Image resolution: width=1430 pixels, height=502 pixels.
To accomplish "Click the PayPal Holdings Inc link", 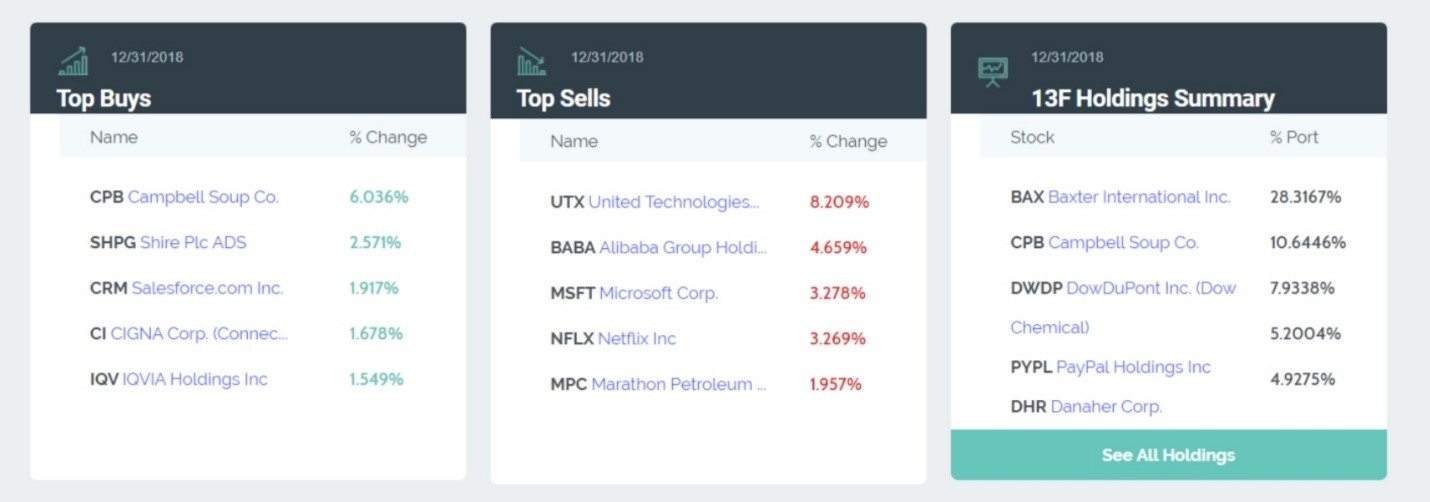I will pos(1133,367).
